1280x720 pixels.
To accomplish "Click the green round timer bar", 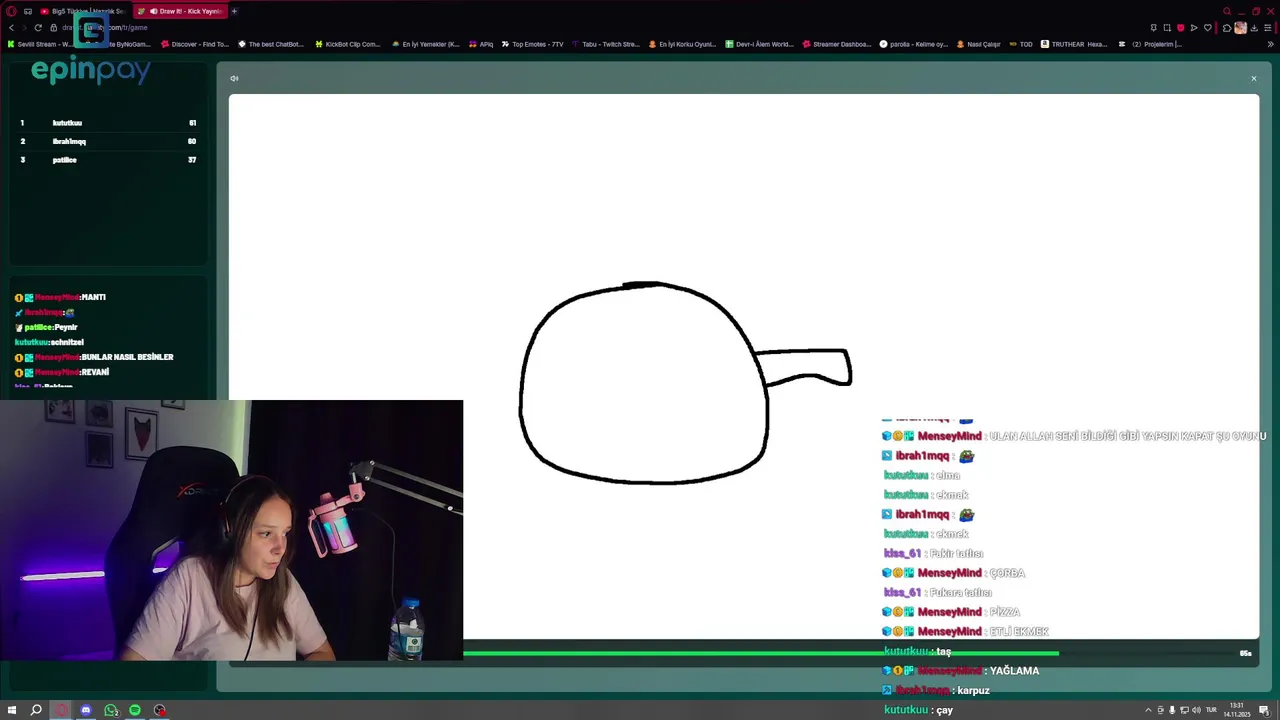I will [760, 653].
